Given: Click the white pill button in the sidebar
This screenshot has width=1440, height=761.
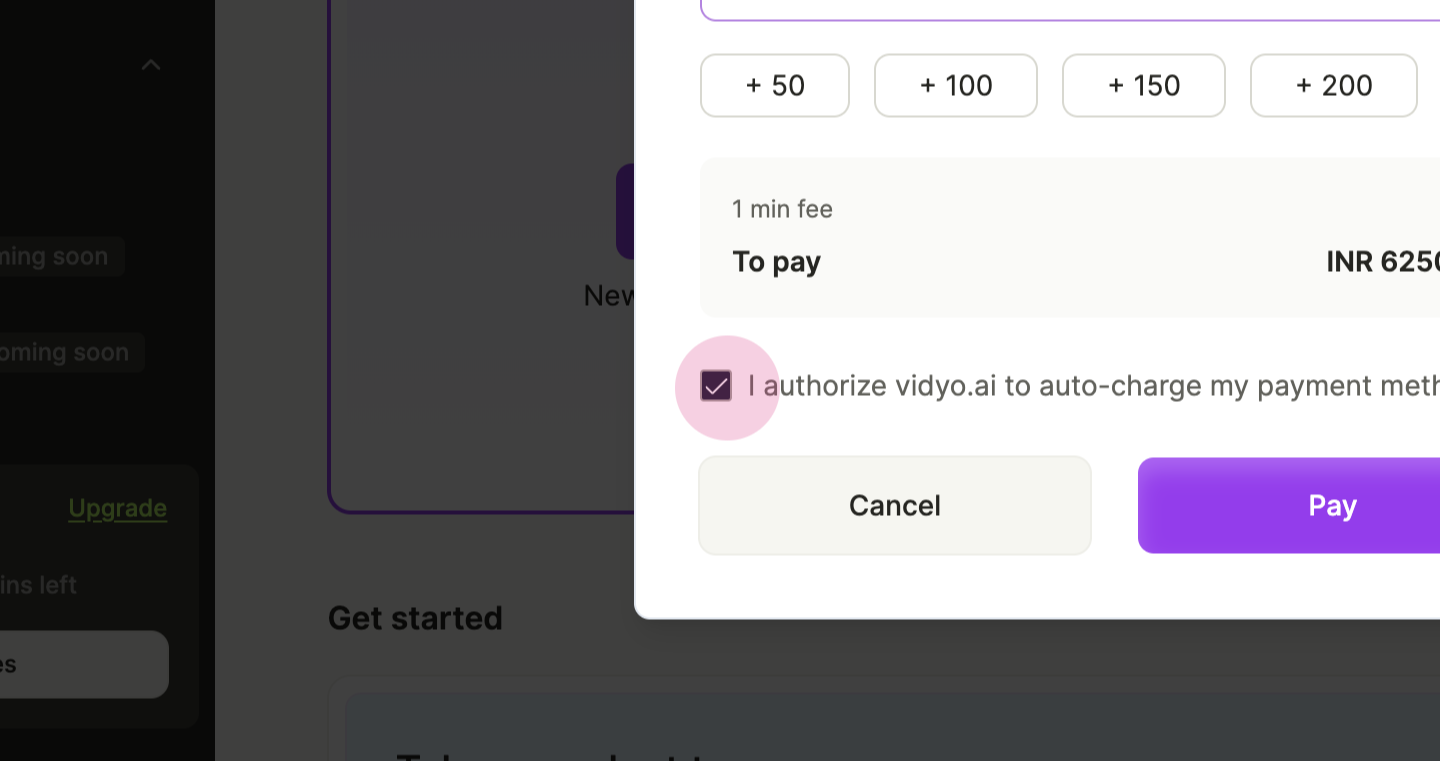Looking at the screenshot, I should (x=84, y=664).
